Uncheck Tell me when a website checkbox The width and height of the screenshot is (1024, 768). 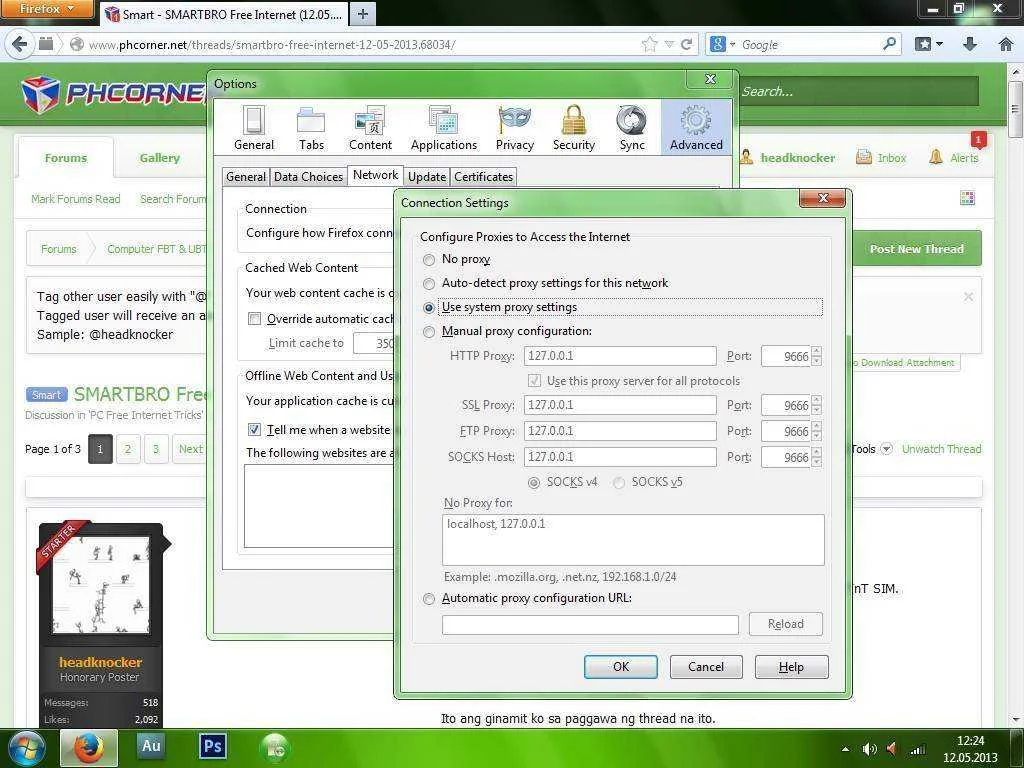click(254, 430)
